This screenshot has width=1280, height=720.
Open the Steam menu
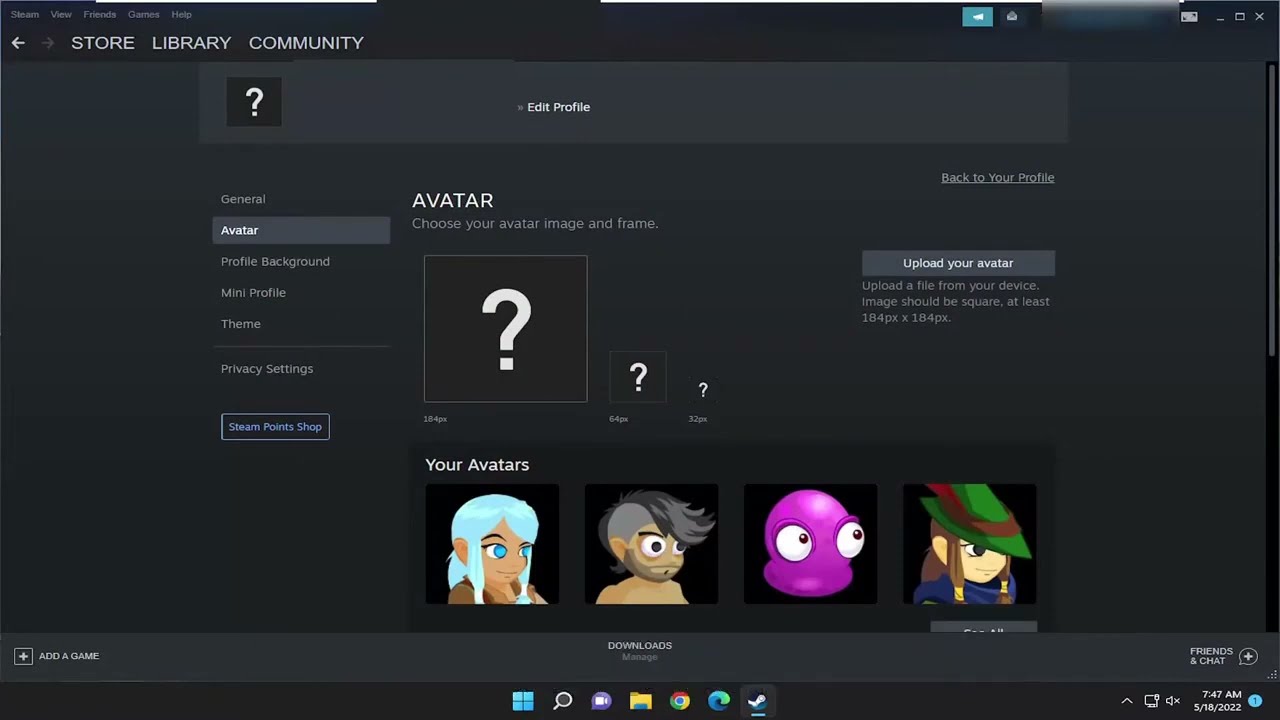(x=25, y=15)
